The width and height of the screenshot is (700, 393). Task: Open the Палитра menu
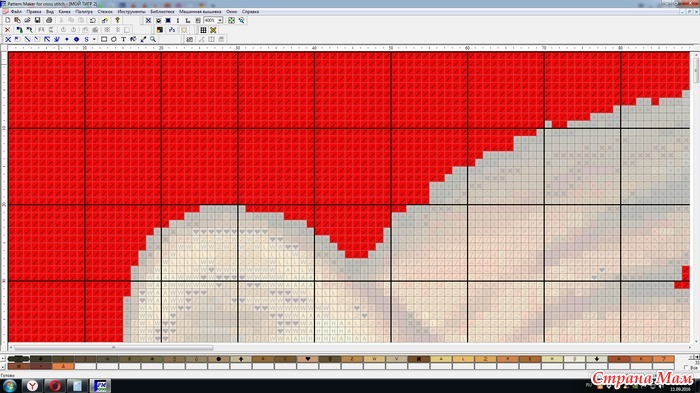click(x=84, y=12)
